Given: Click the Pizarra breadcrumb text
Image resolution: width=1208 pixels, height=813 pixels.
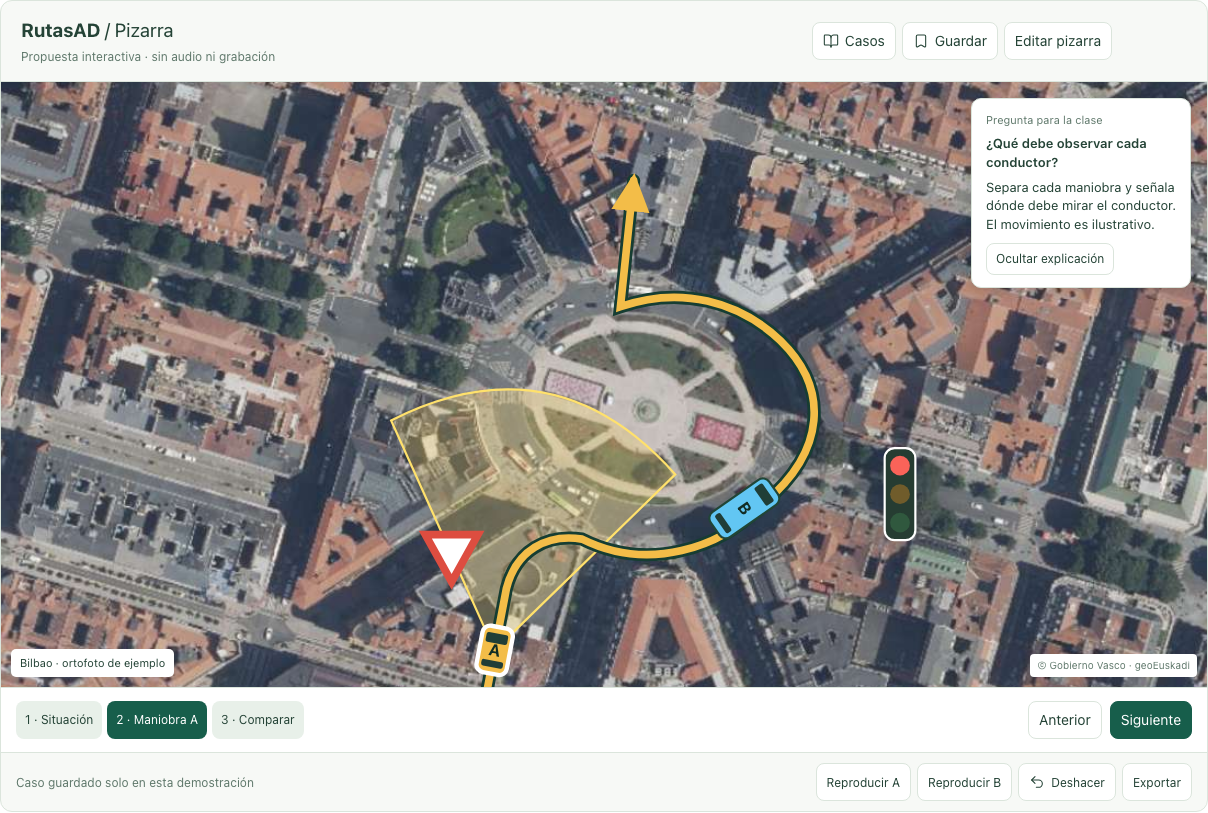Looking at the screenshot, I should pyautogui.click(x=144, y=32).
